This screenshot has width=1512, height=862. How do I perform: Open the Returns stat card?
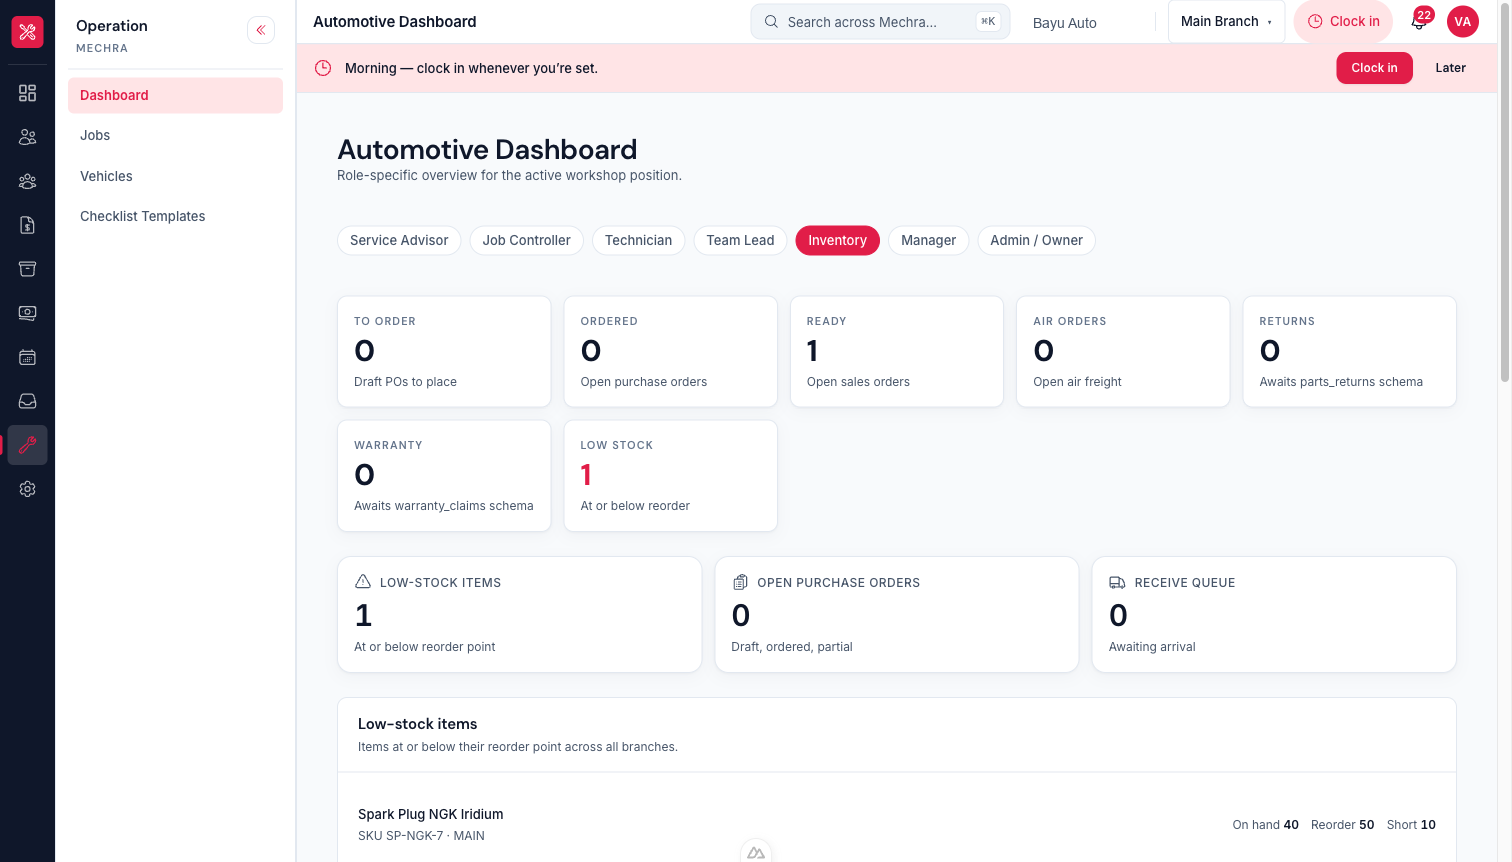[x=1349, y=351]
